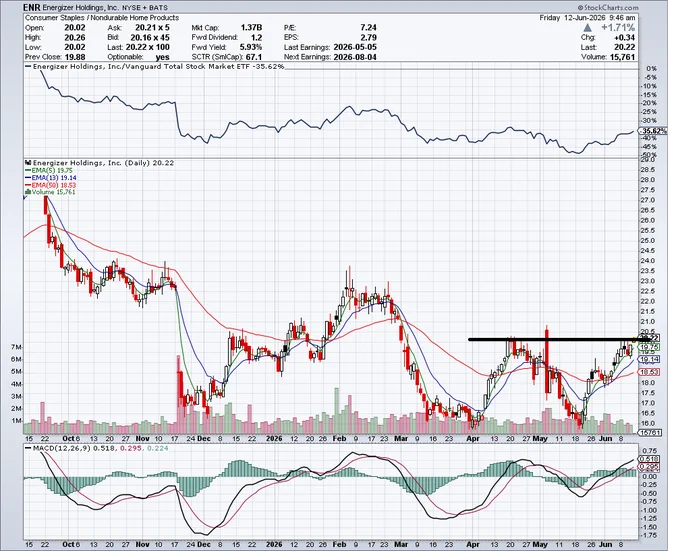Click the +1.71% percent change

pos(618,28)
